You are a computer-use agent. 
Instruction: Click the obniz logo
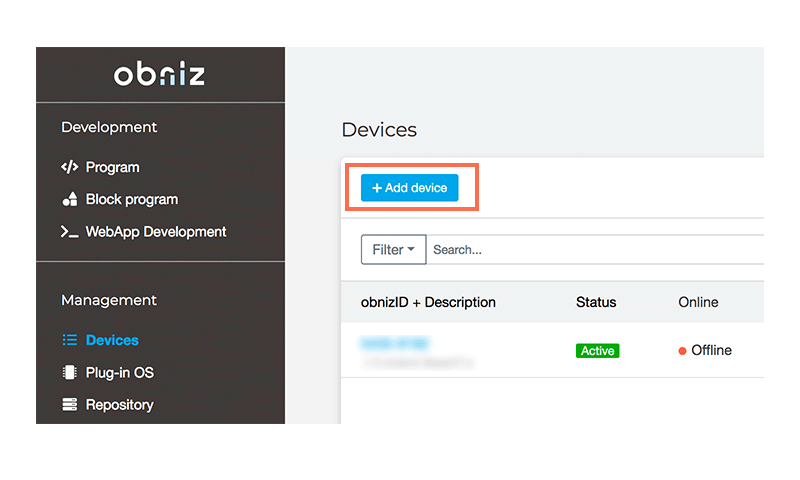(x=160, y=74)
